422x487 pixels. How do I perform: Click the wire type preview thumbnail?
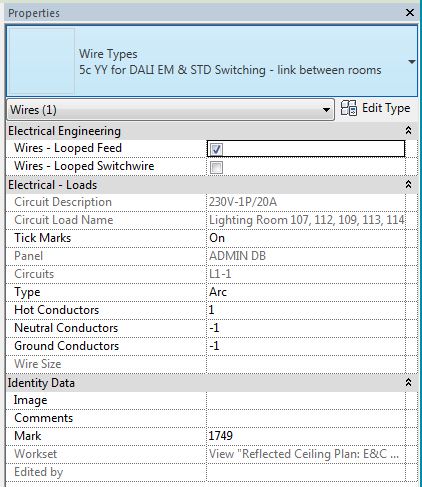pyautogui.click(x=41, y=61)
